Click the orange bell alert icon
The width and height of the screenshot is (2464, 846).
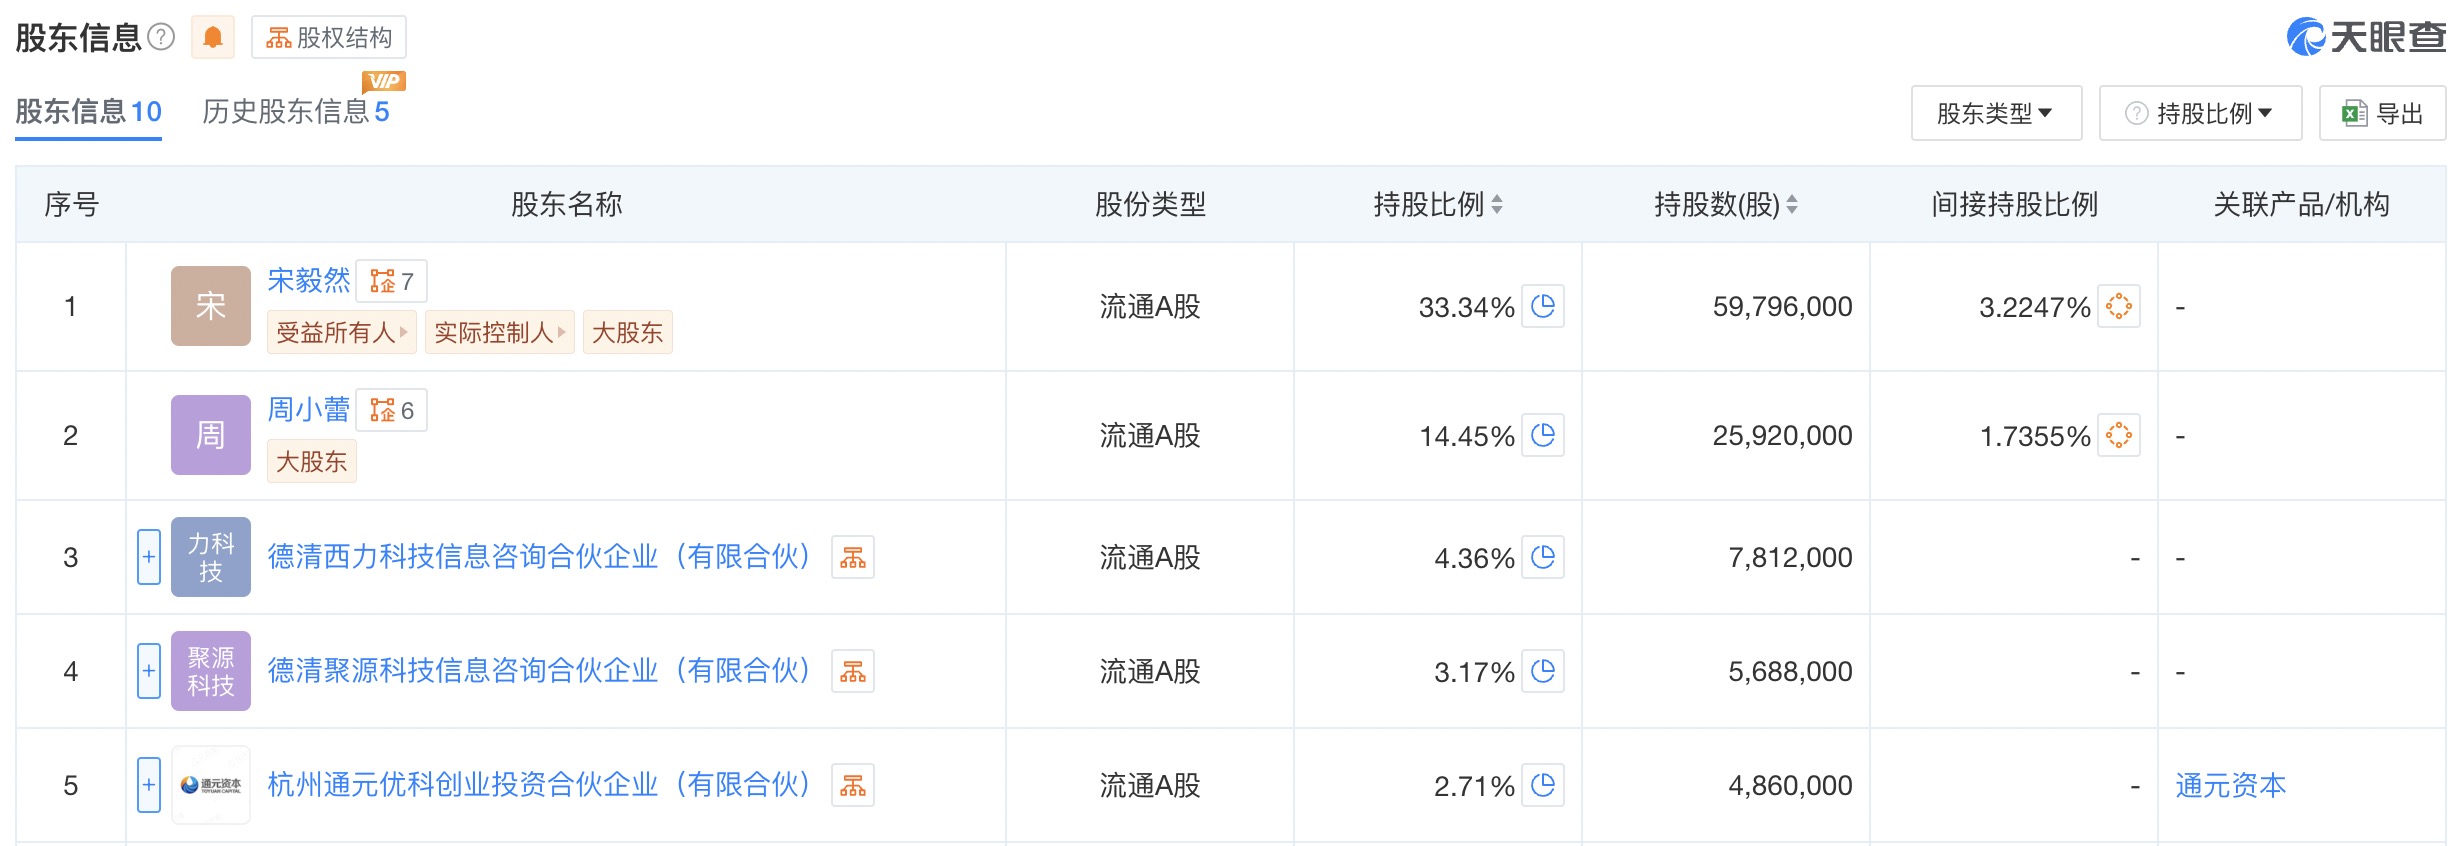[x=212, y=38]
